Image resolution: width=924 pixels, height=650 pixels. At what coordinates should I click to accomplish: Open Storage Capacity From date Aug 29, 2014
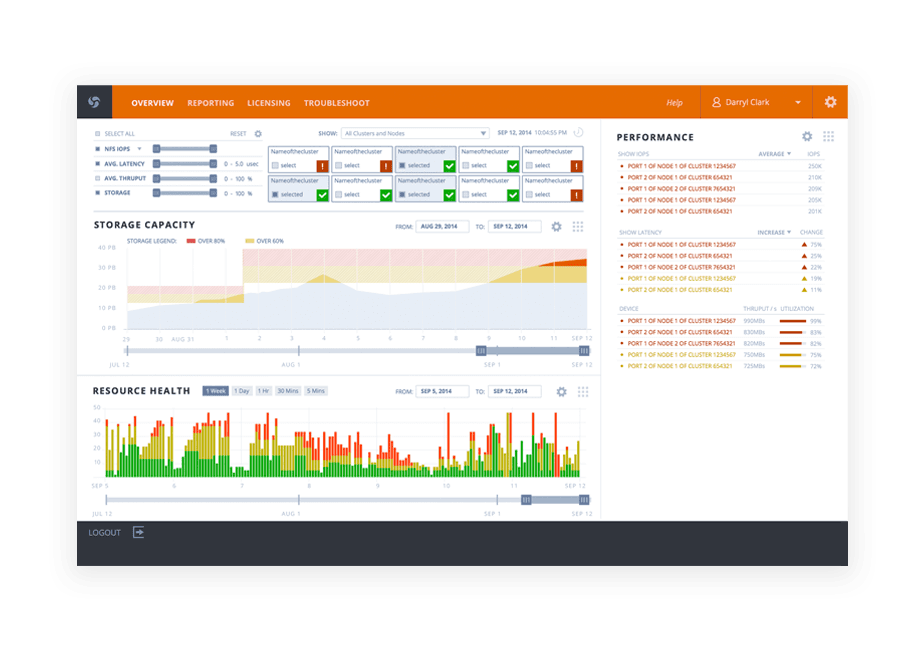coord(442,226)
